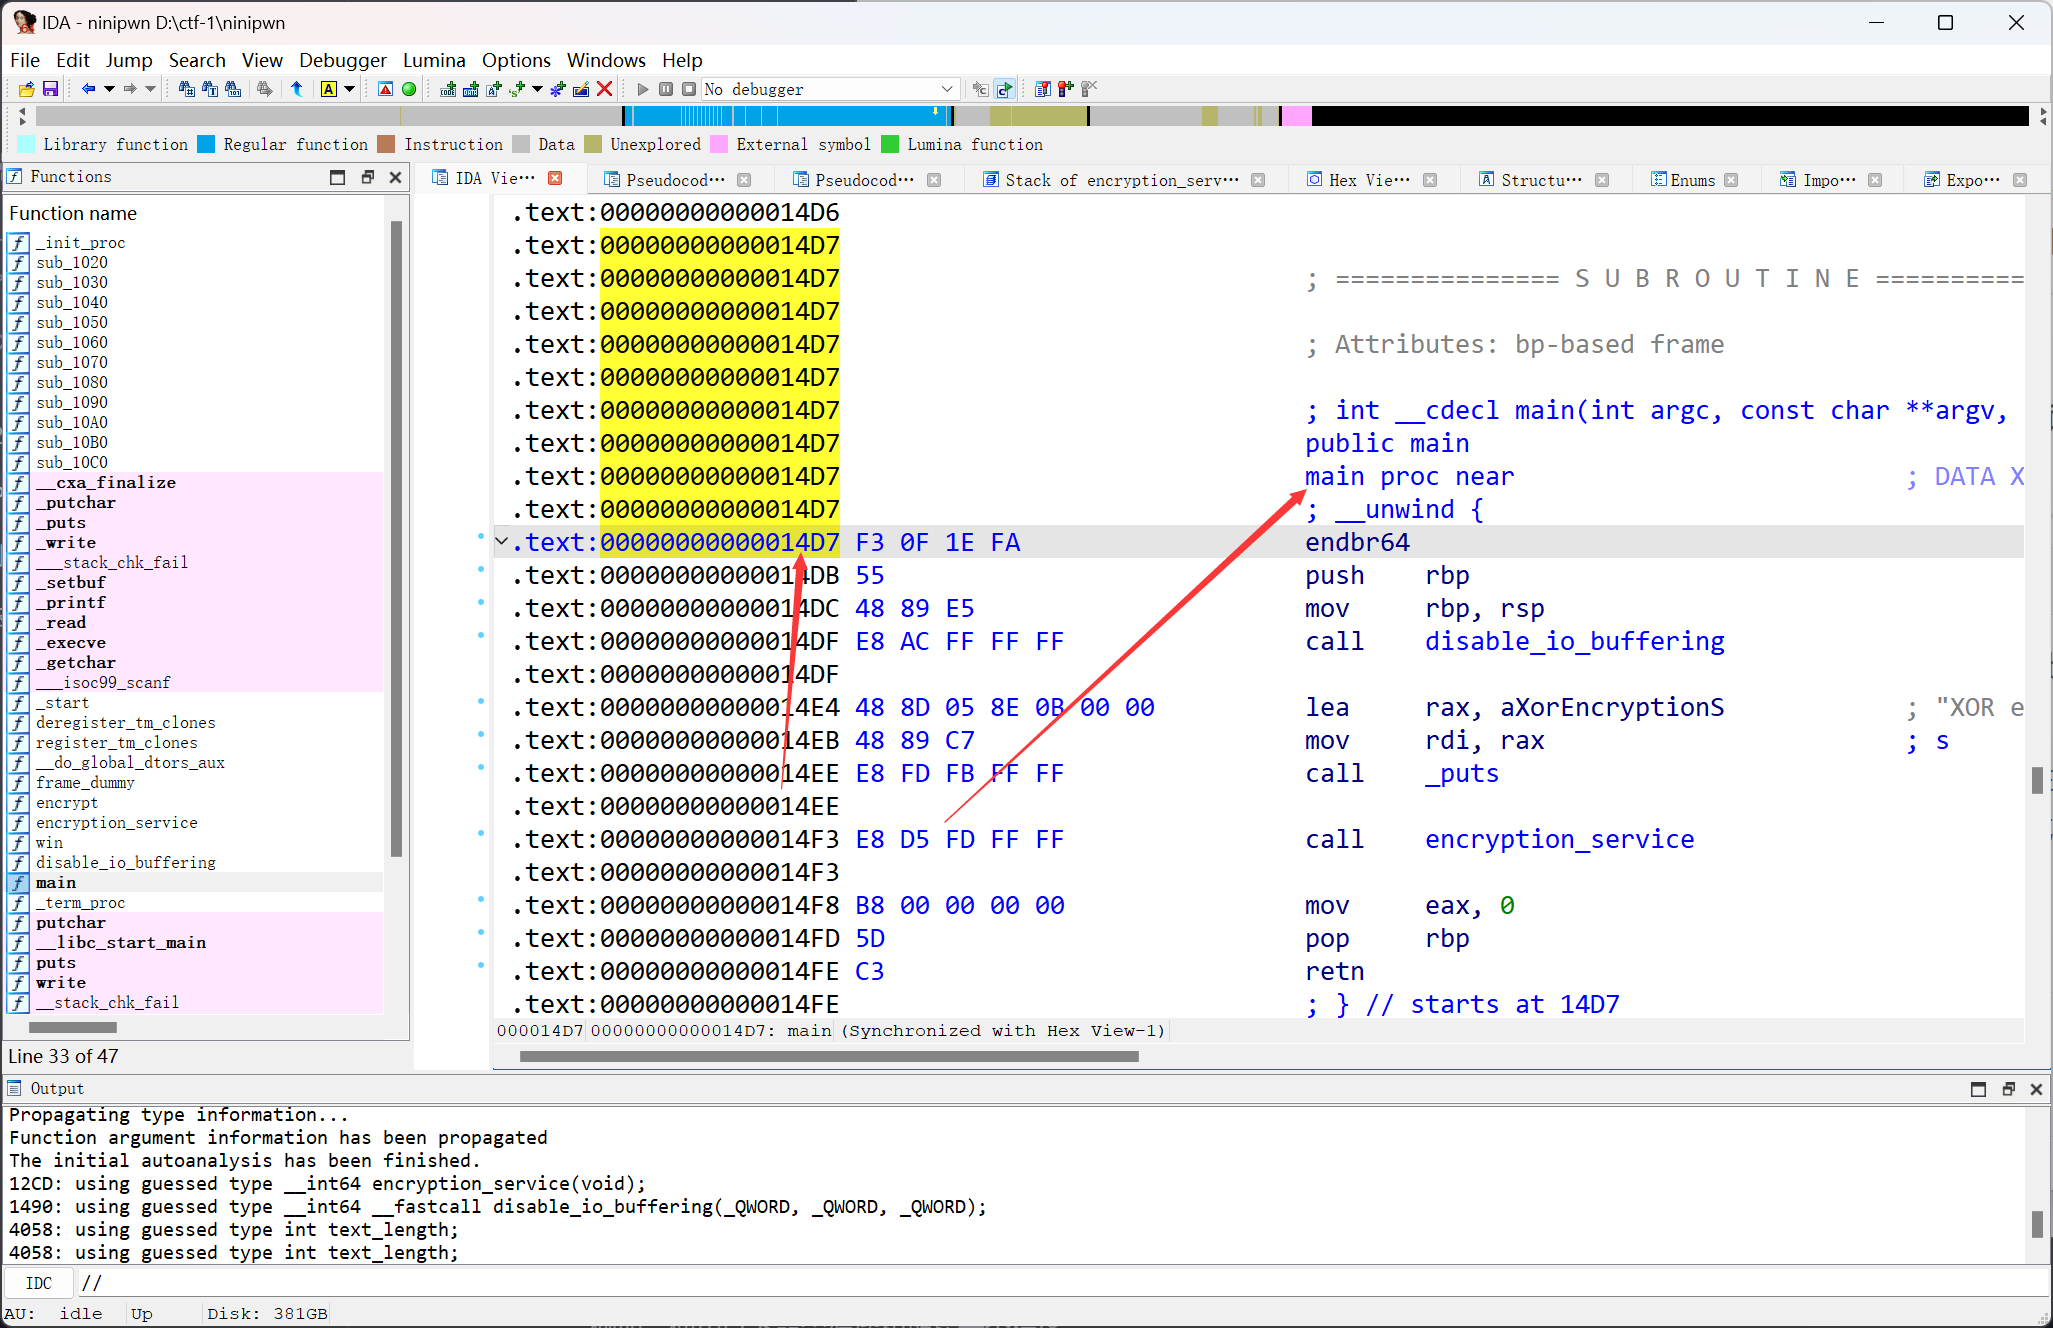Click the green circle toolbar icon

(x=409, y=89)
